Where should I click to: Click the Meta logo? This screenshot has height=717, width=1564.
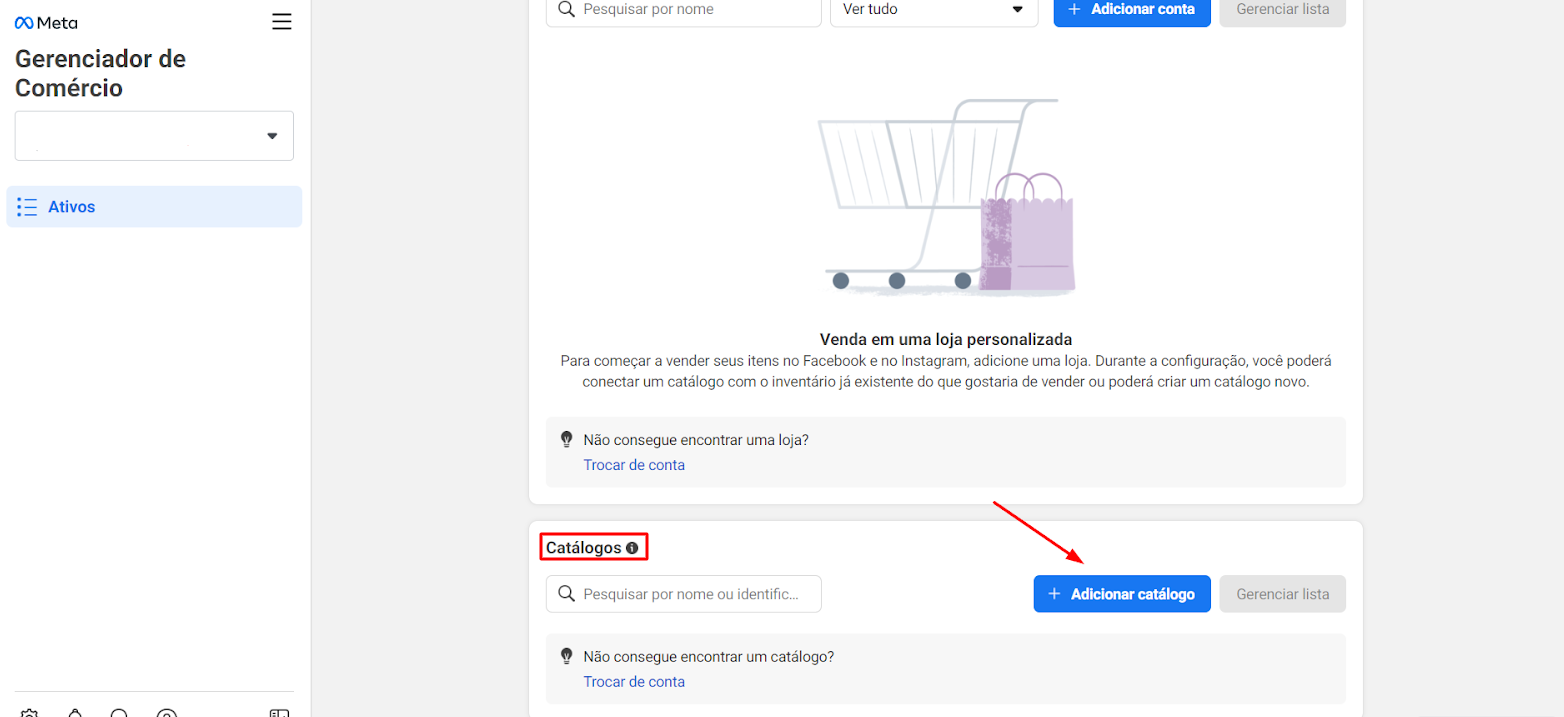46,22
